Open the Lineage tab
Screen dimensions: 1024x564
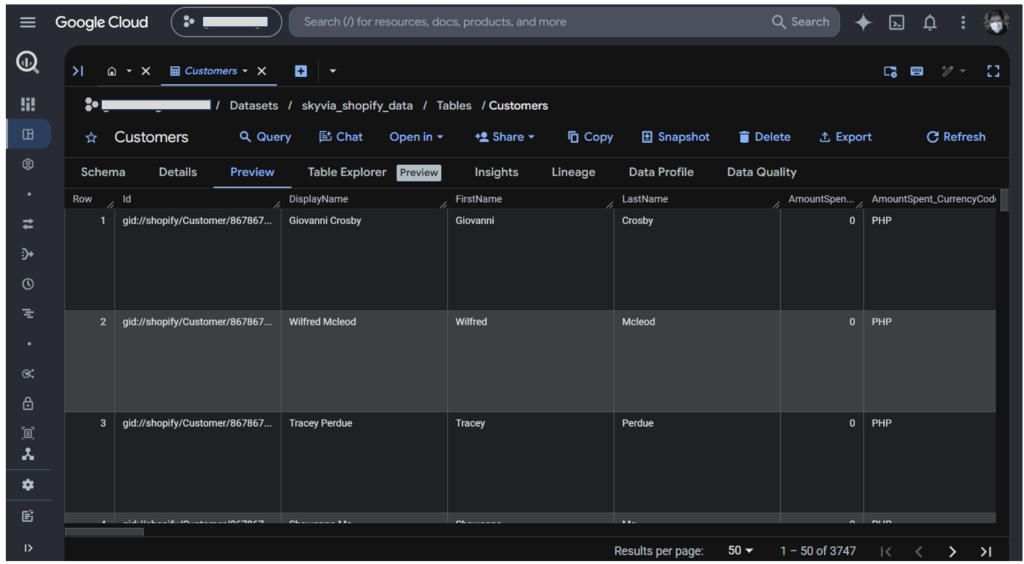(x=573, y=172)
